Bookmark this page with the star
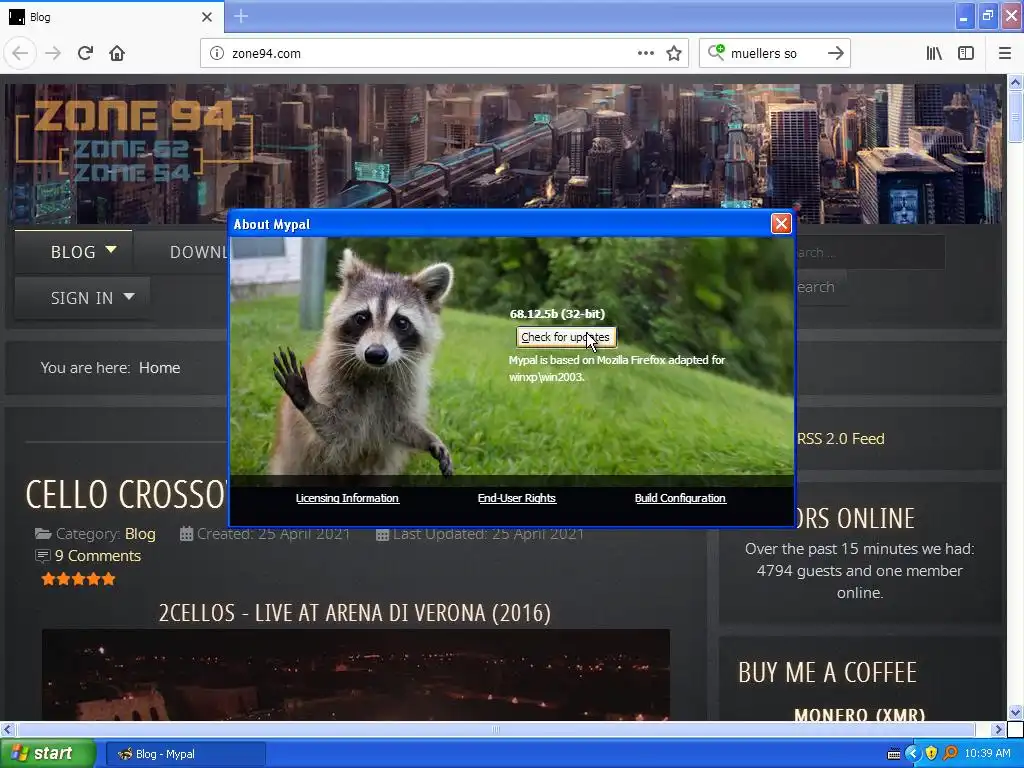1024x768 pixels. pos(674,54)
